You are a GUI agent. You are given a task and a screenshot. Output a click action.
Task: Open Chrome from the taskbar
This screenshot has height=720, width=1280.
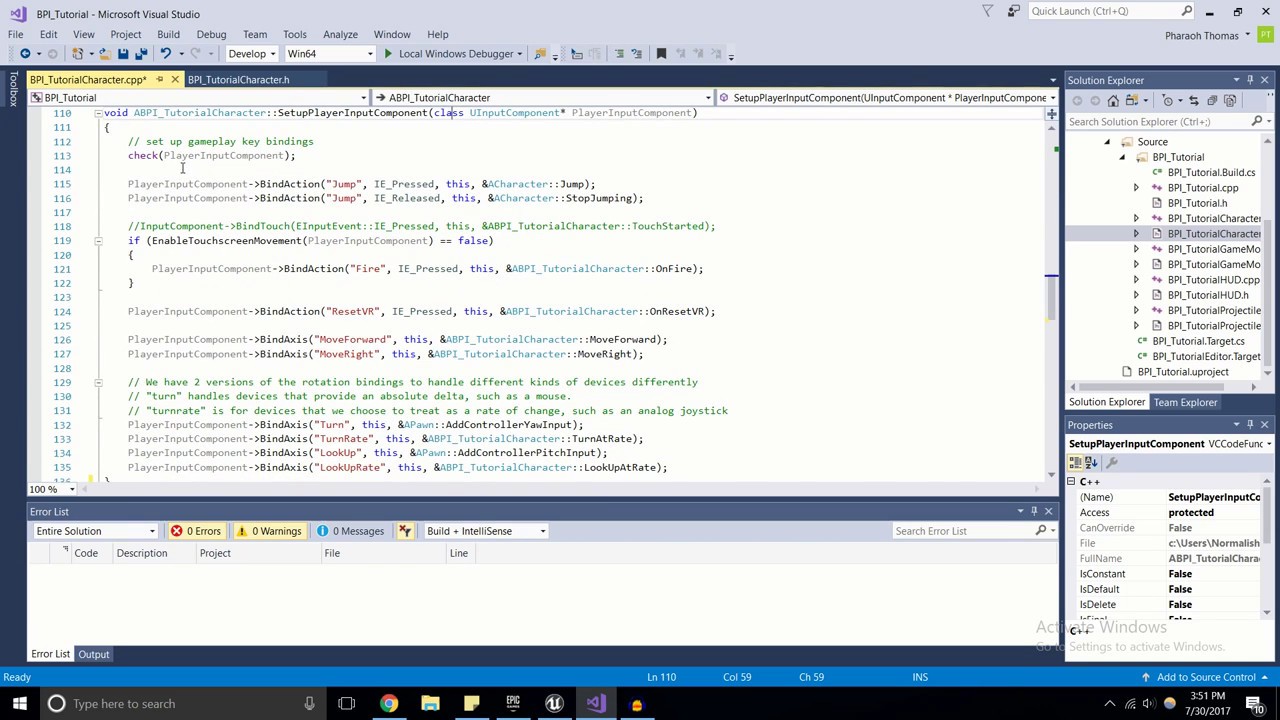pos(388,704)
